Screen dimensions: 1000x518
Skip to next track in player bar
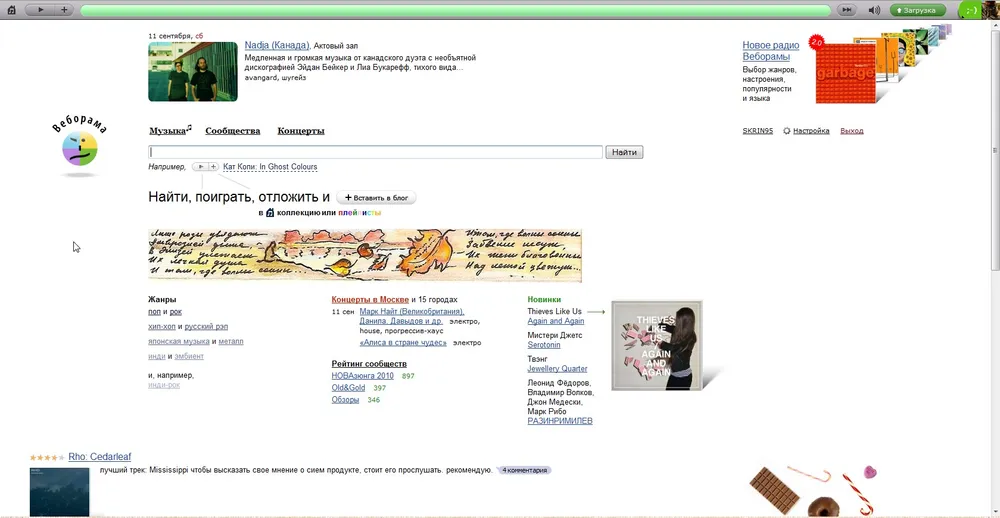847,10
